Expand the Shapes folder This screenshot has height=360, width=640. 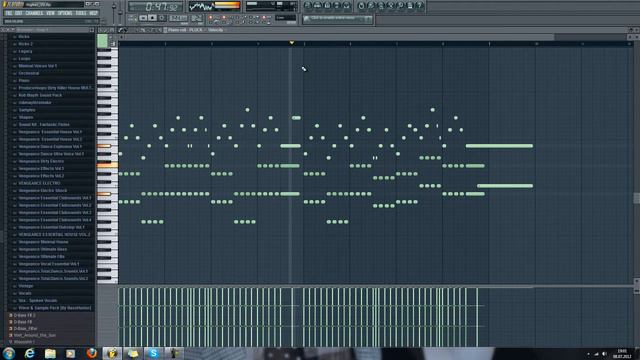pos(26,117)
